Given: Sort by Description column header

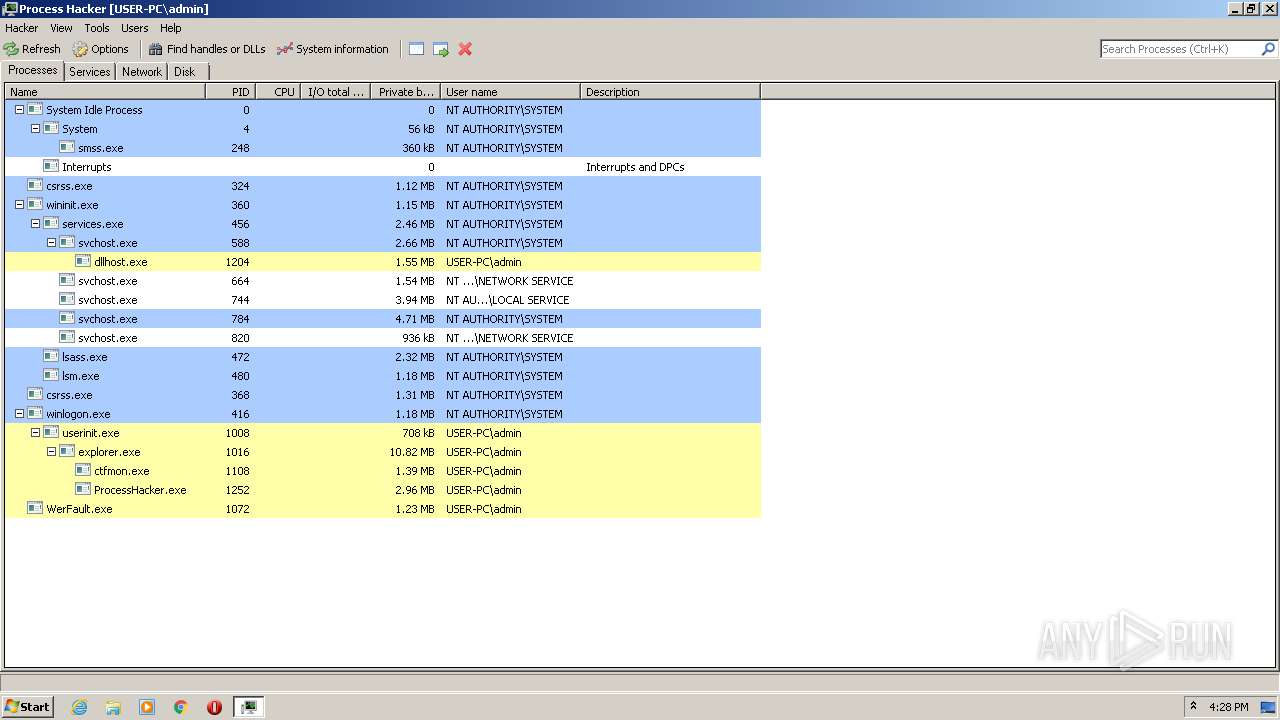Looking at the screenshot, I should pos(670,92).
